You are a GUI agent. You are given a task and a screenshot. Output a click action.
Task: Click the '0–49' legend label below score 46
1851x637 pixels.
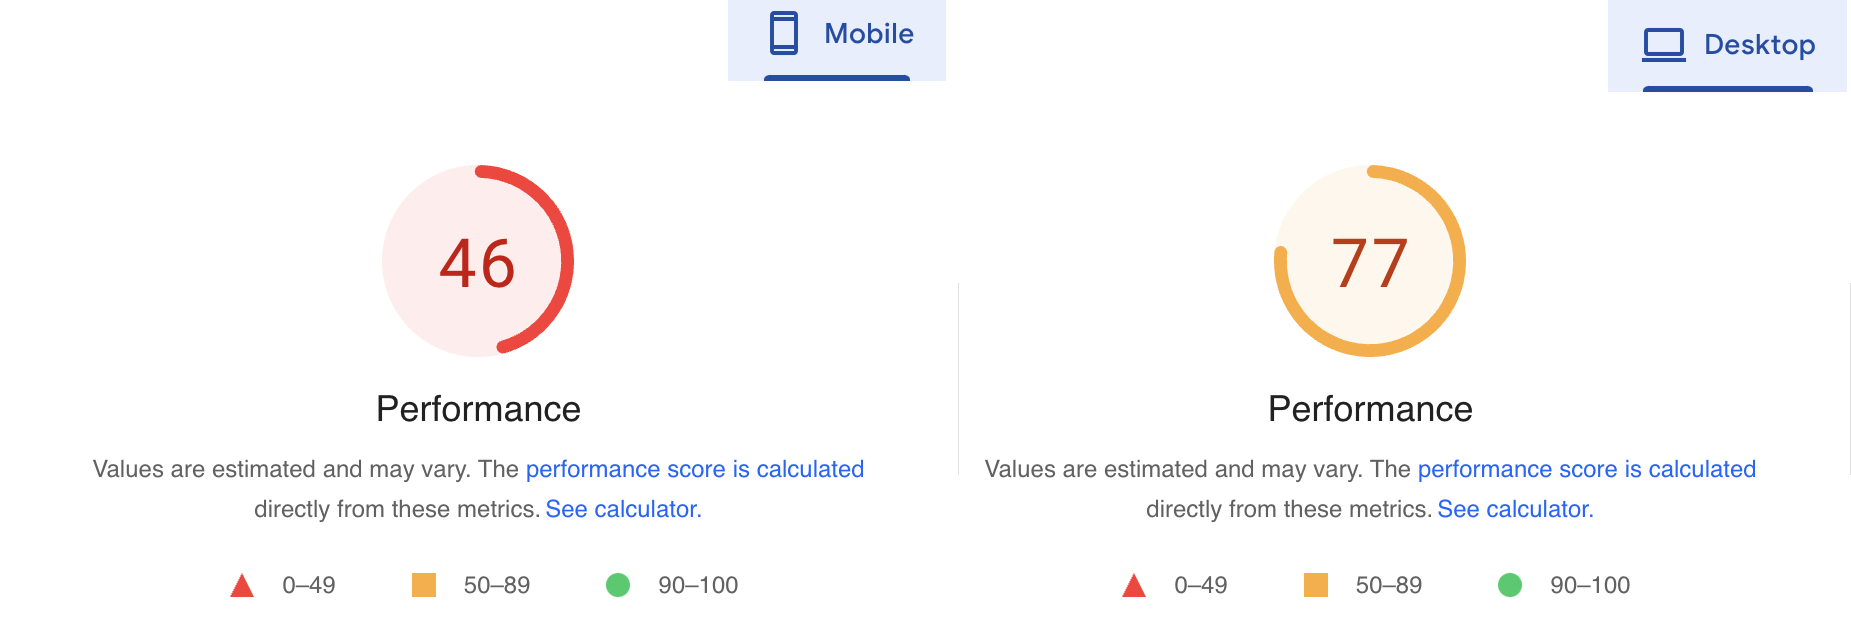point(308,585)
